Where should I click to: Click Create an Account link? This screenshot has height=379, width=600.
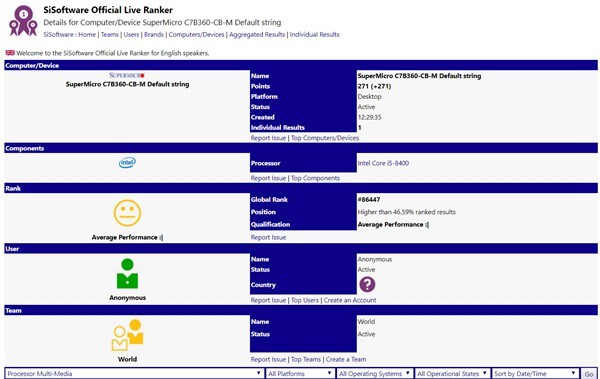click(x=350, y=300)
